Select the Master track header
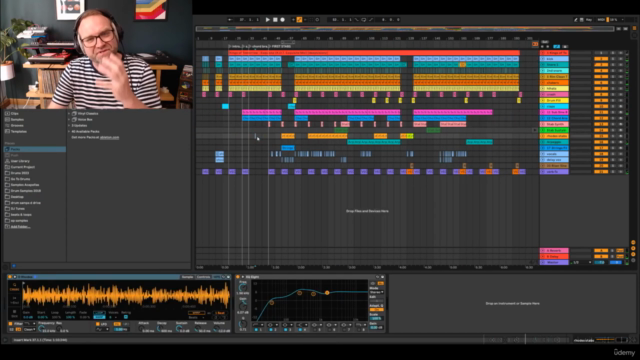This screenshot has width=640, height=360. pyautogui.click(x=554, y=262)
